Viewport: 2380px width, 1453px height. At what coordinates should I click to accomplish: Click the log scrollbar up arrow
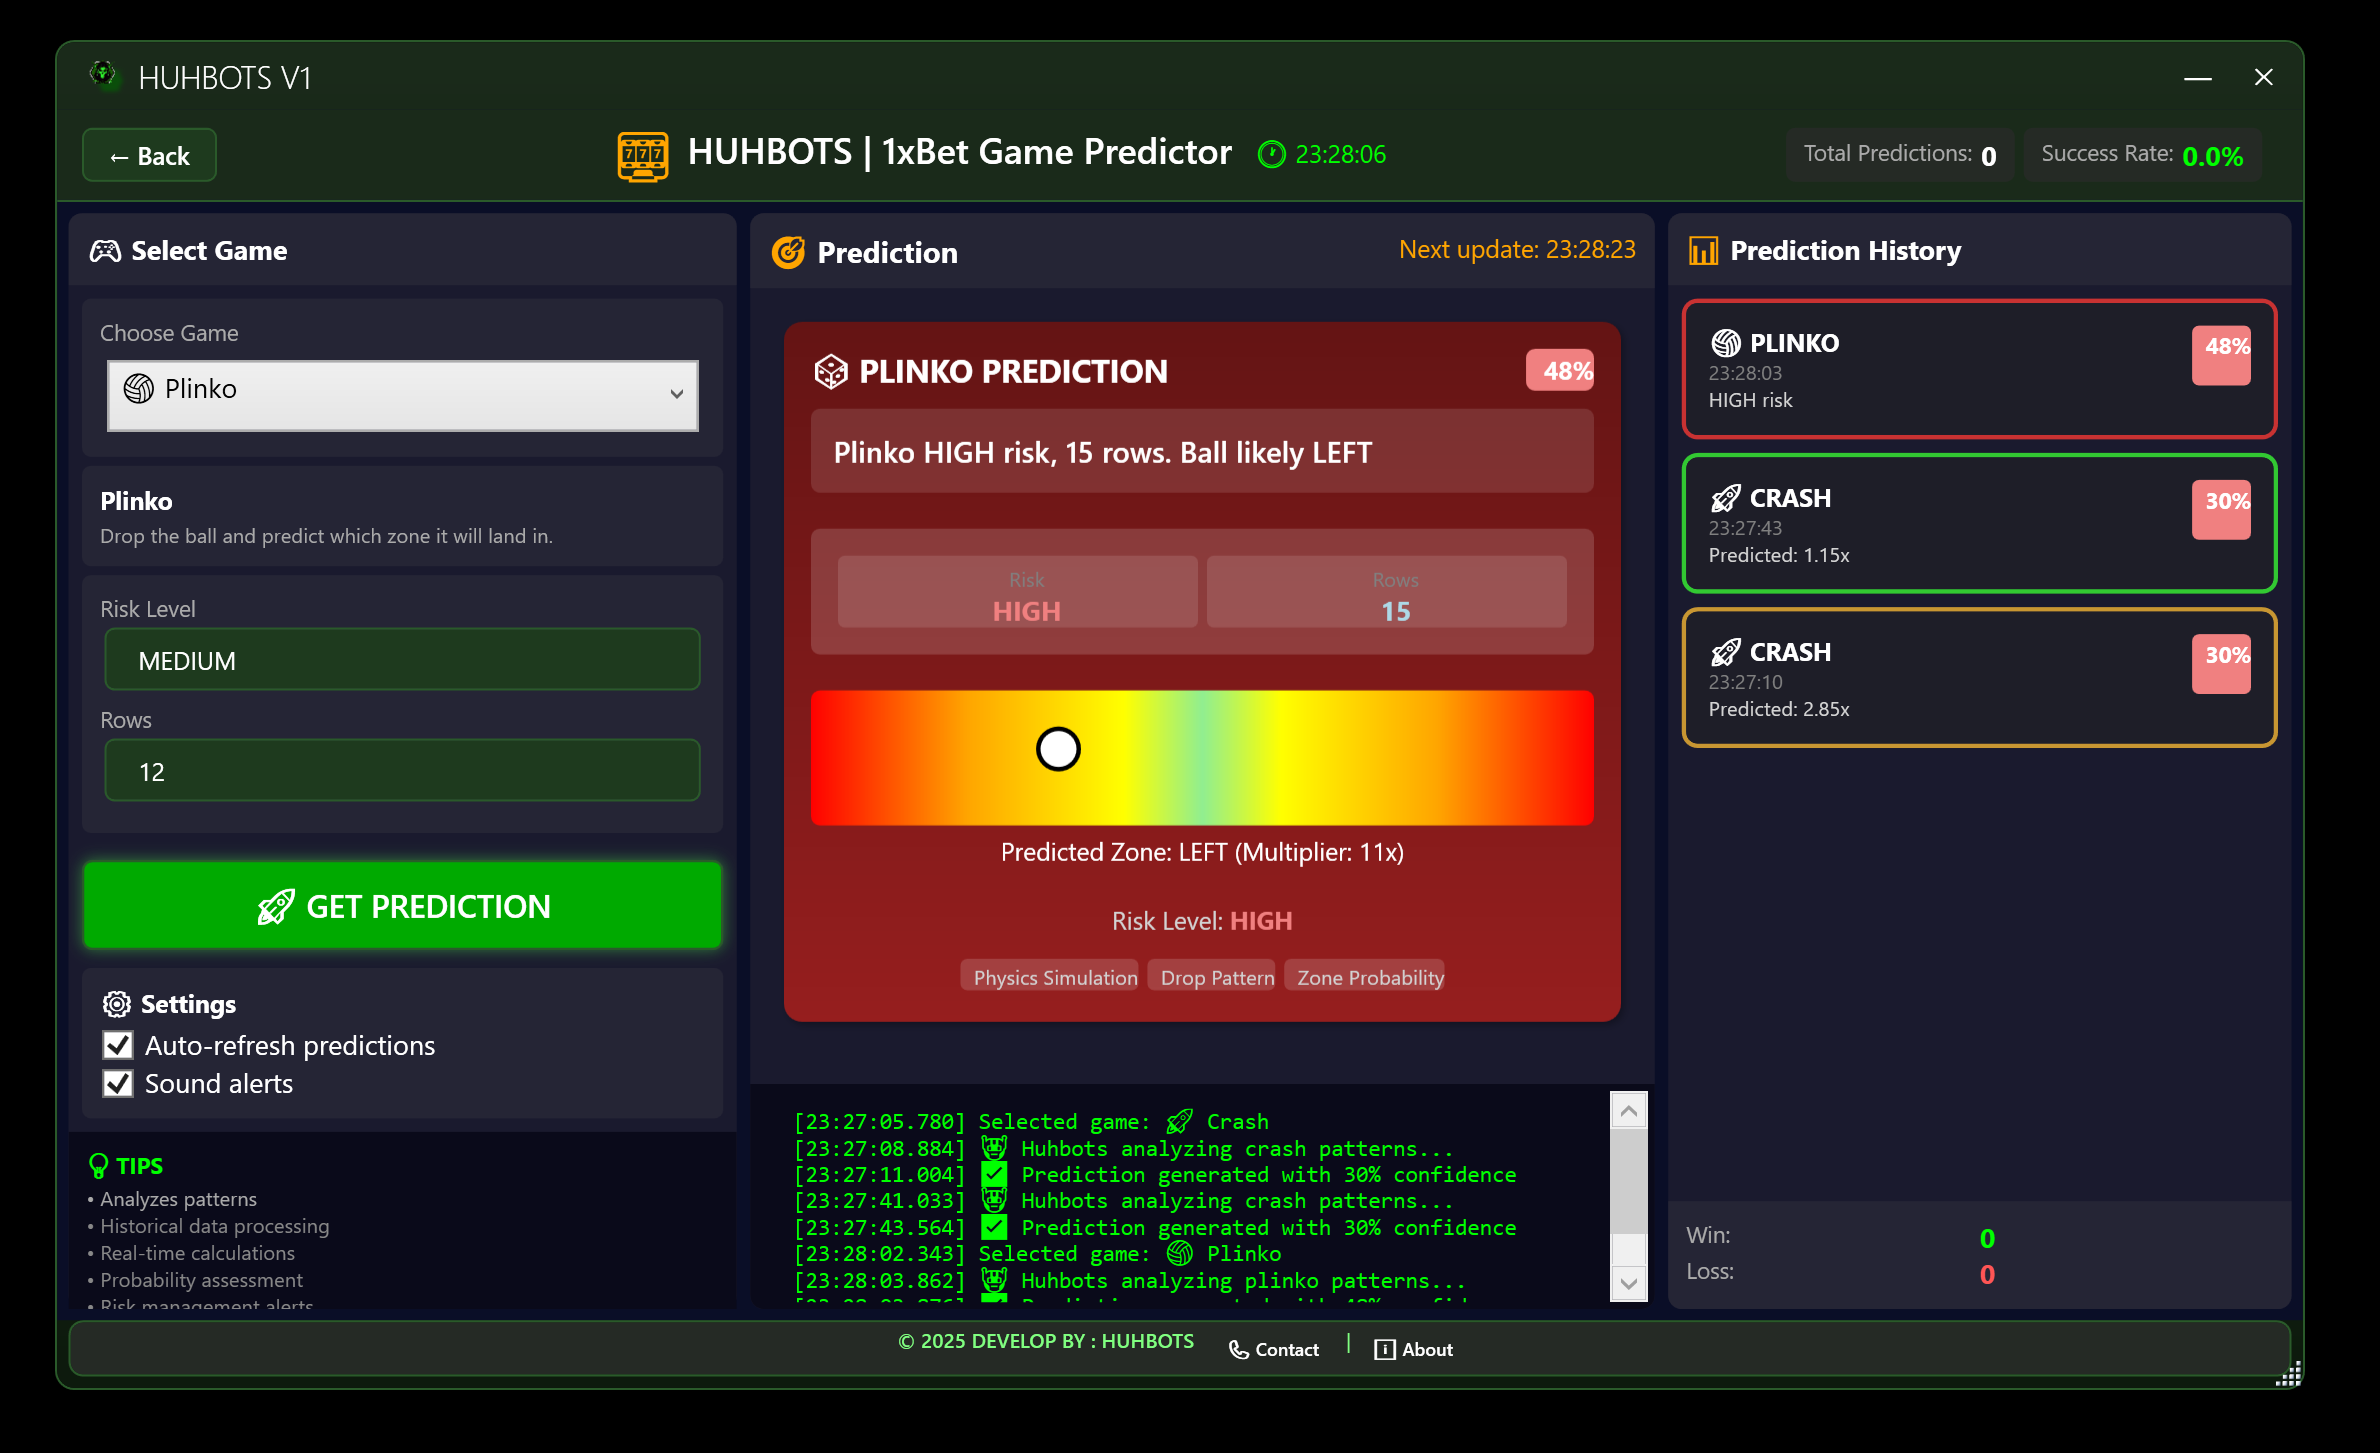(1628, 1111)
